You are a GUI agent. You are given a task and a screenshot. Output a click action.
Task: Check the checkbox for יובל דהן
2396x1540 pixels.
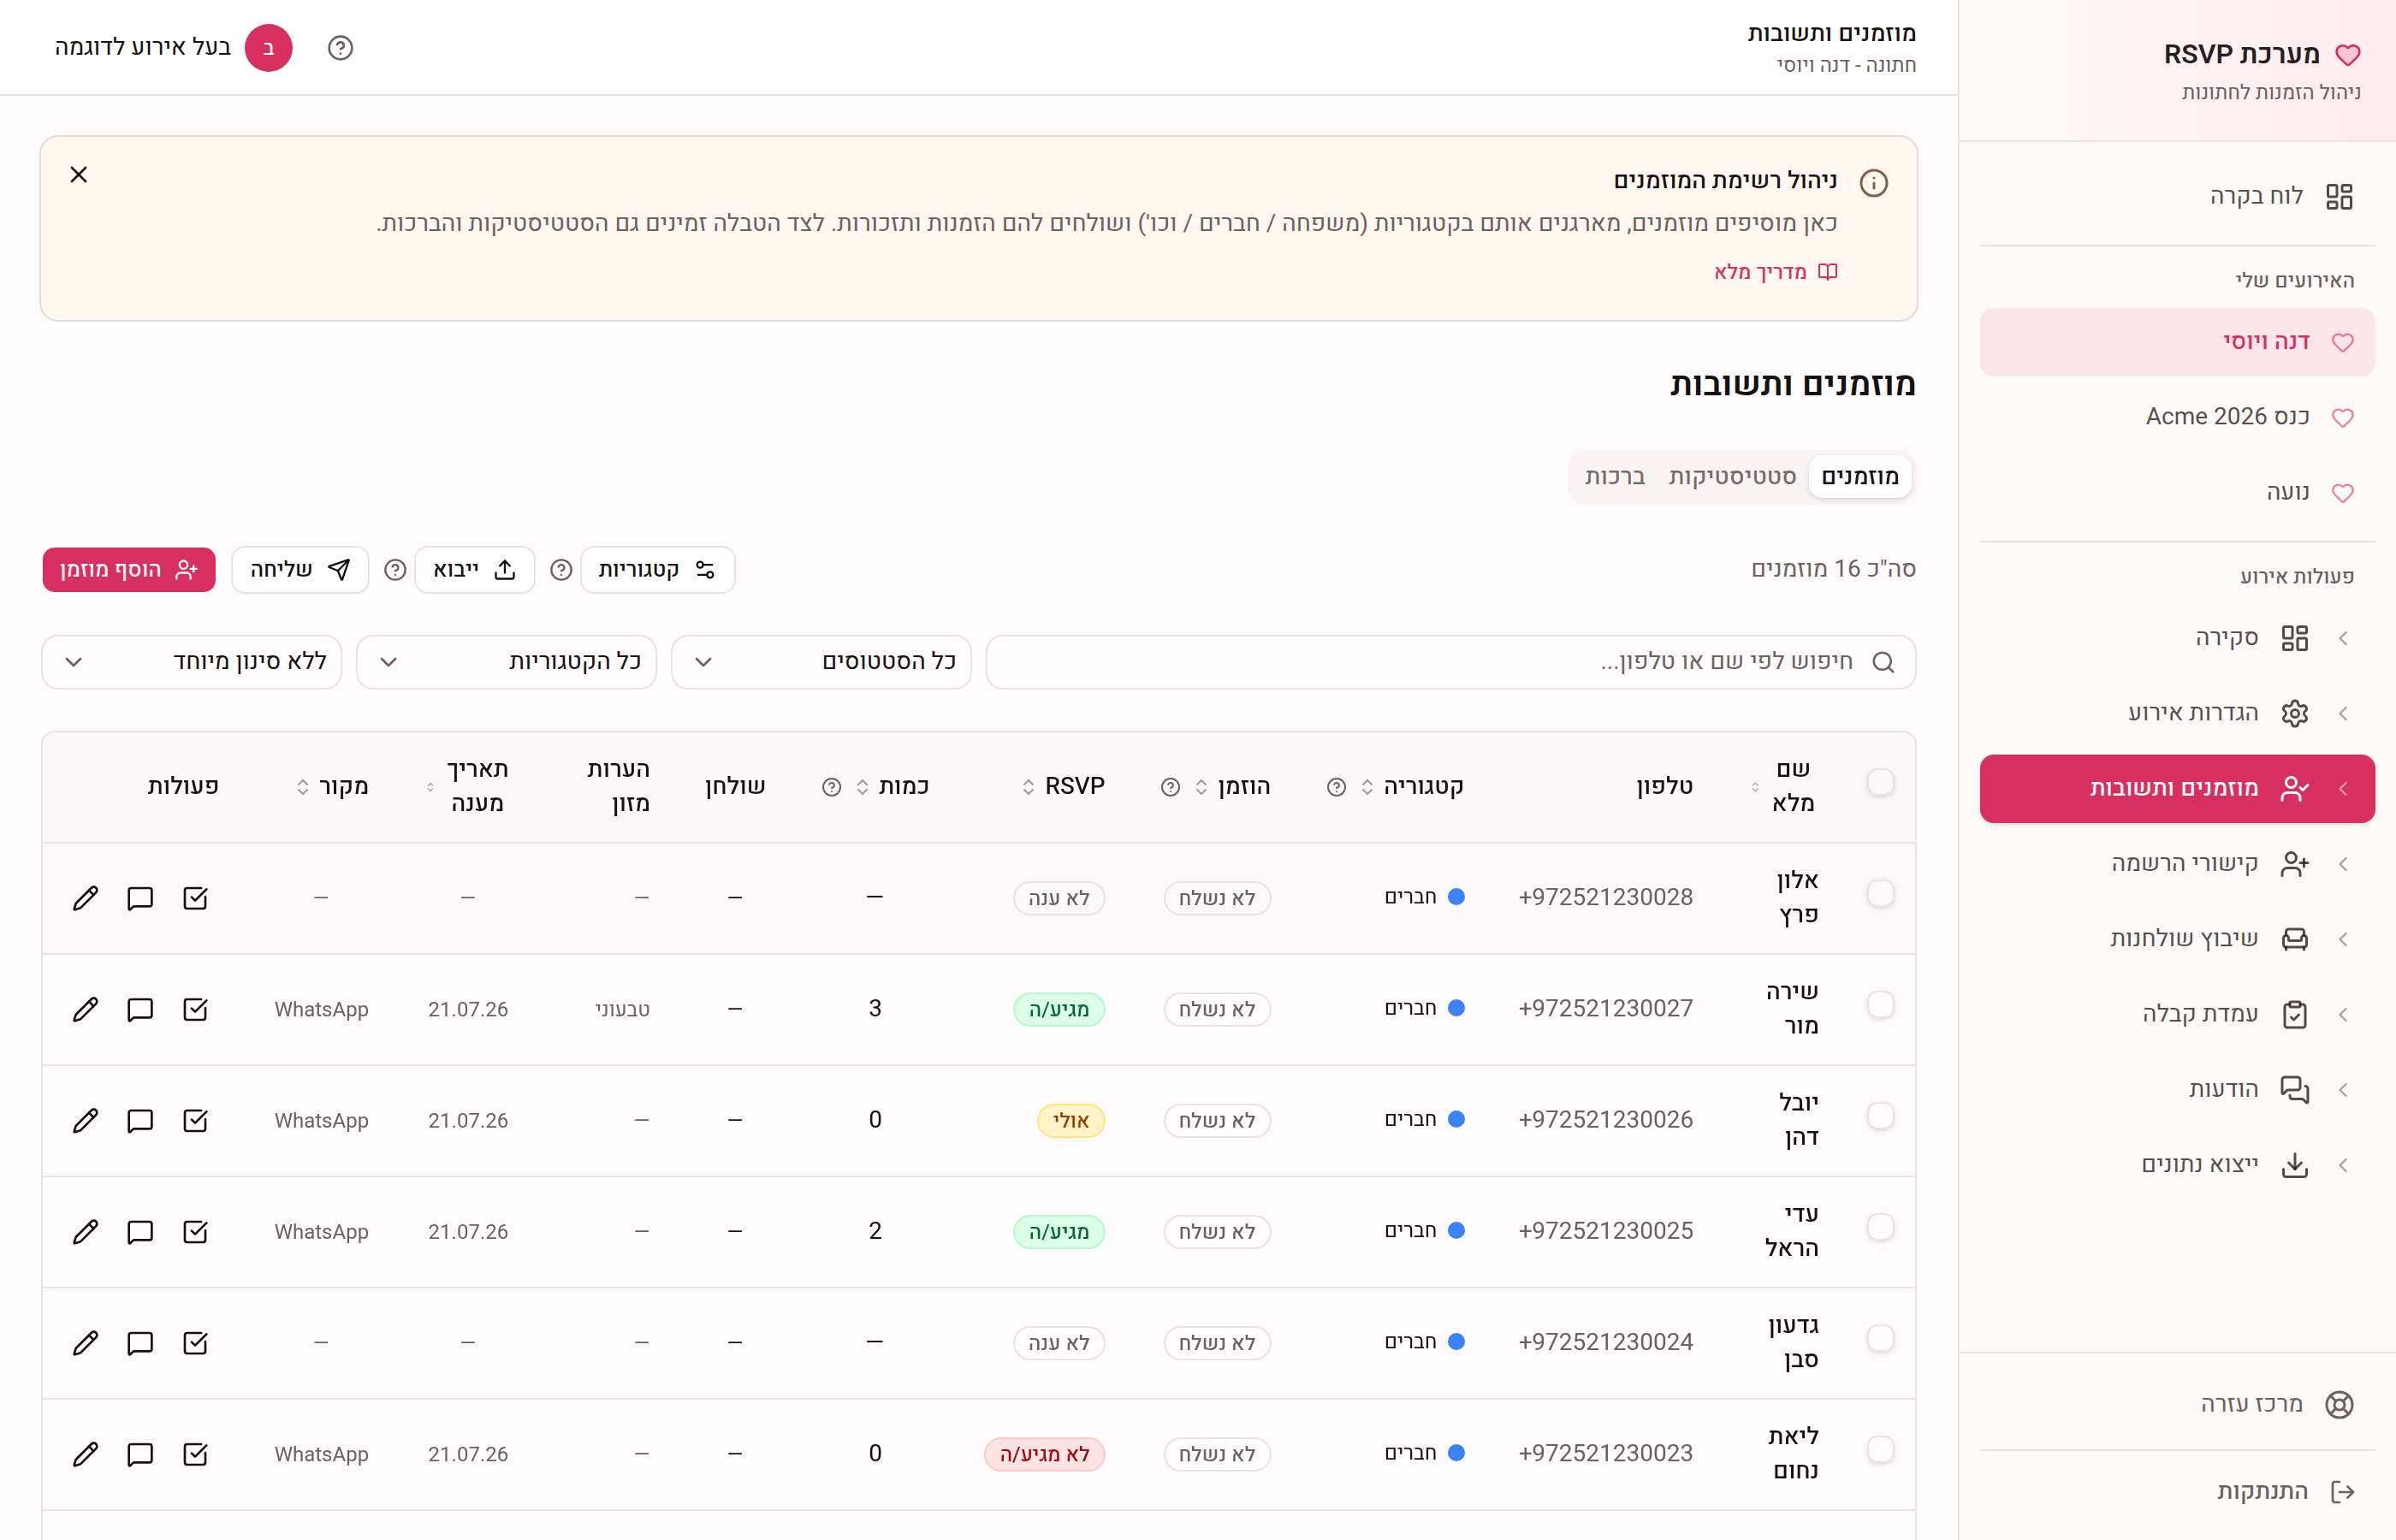1880,1115
